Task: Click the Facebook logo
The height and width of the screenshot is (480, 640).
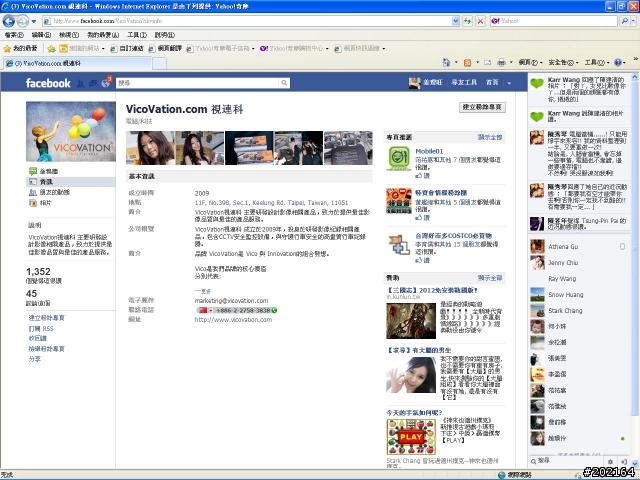Action: coord(48,83)
